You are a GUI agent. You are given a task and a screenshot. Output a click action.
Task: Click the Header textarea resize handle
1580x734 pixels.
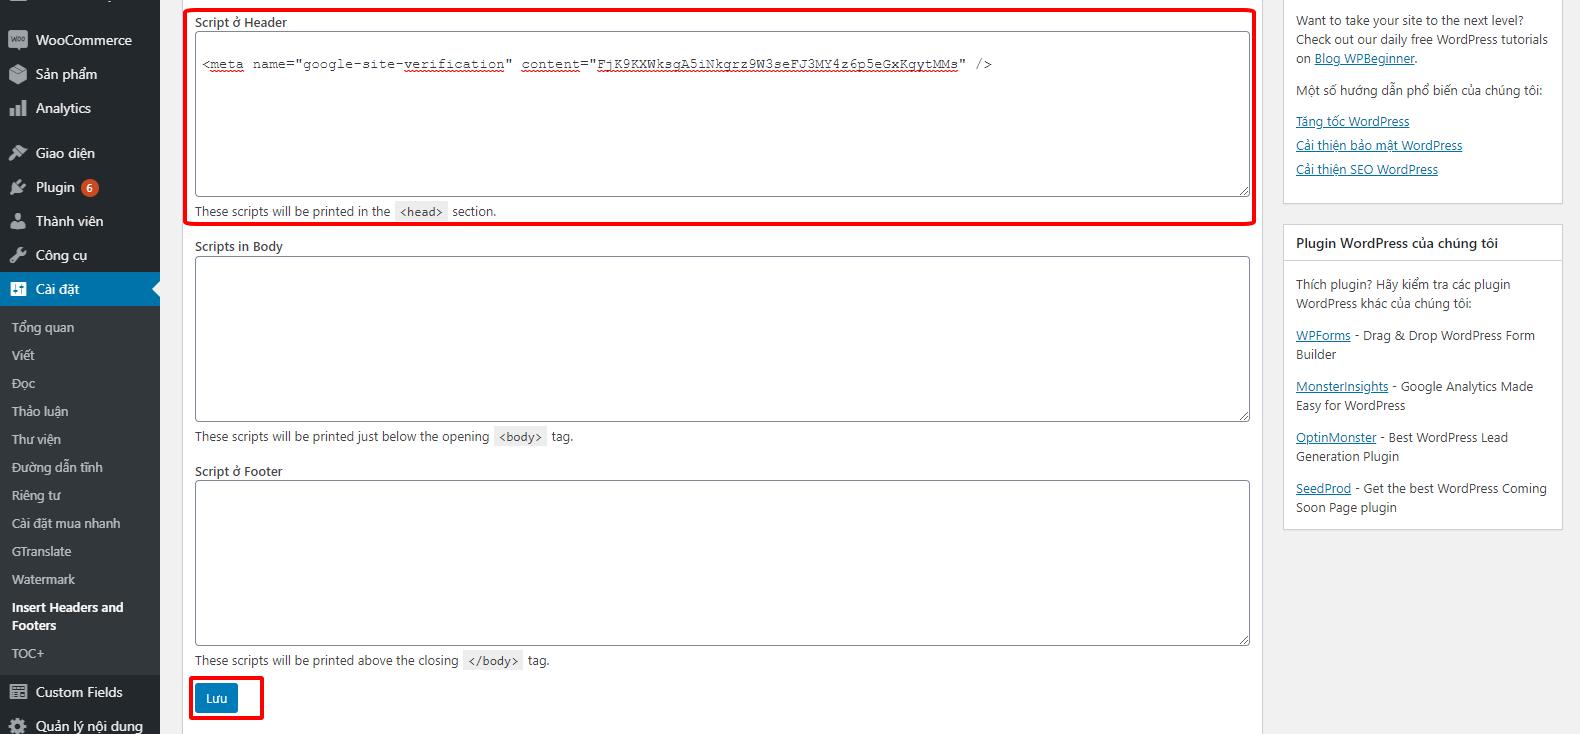pyautogui.click(x=1244, y=190)
